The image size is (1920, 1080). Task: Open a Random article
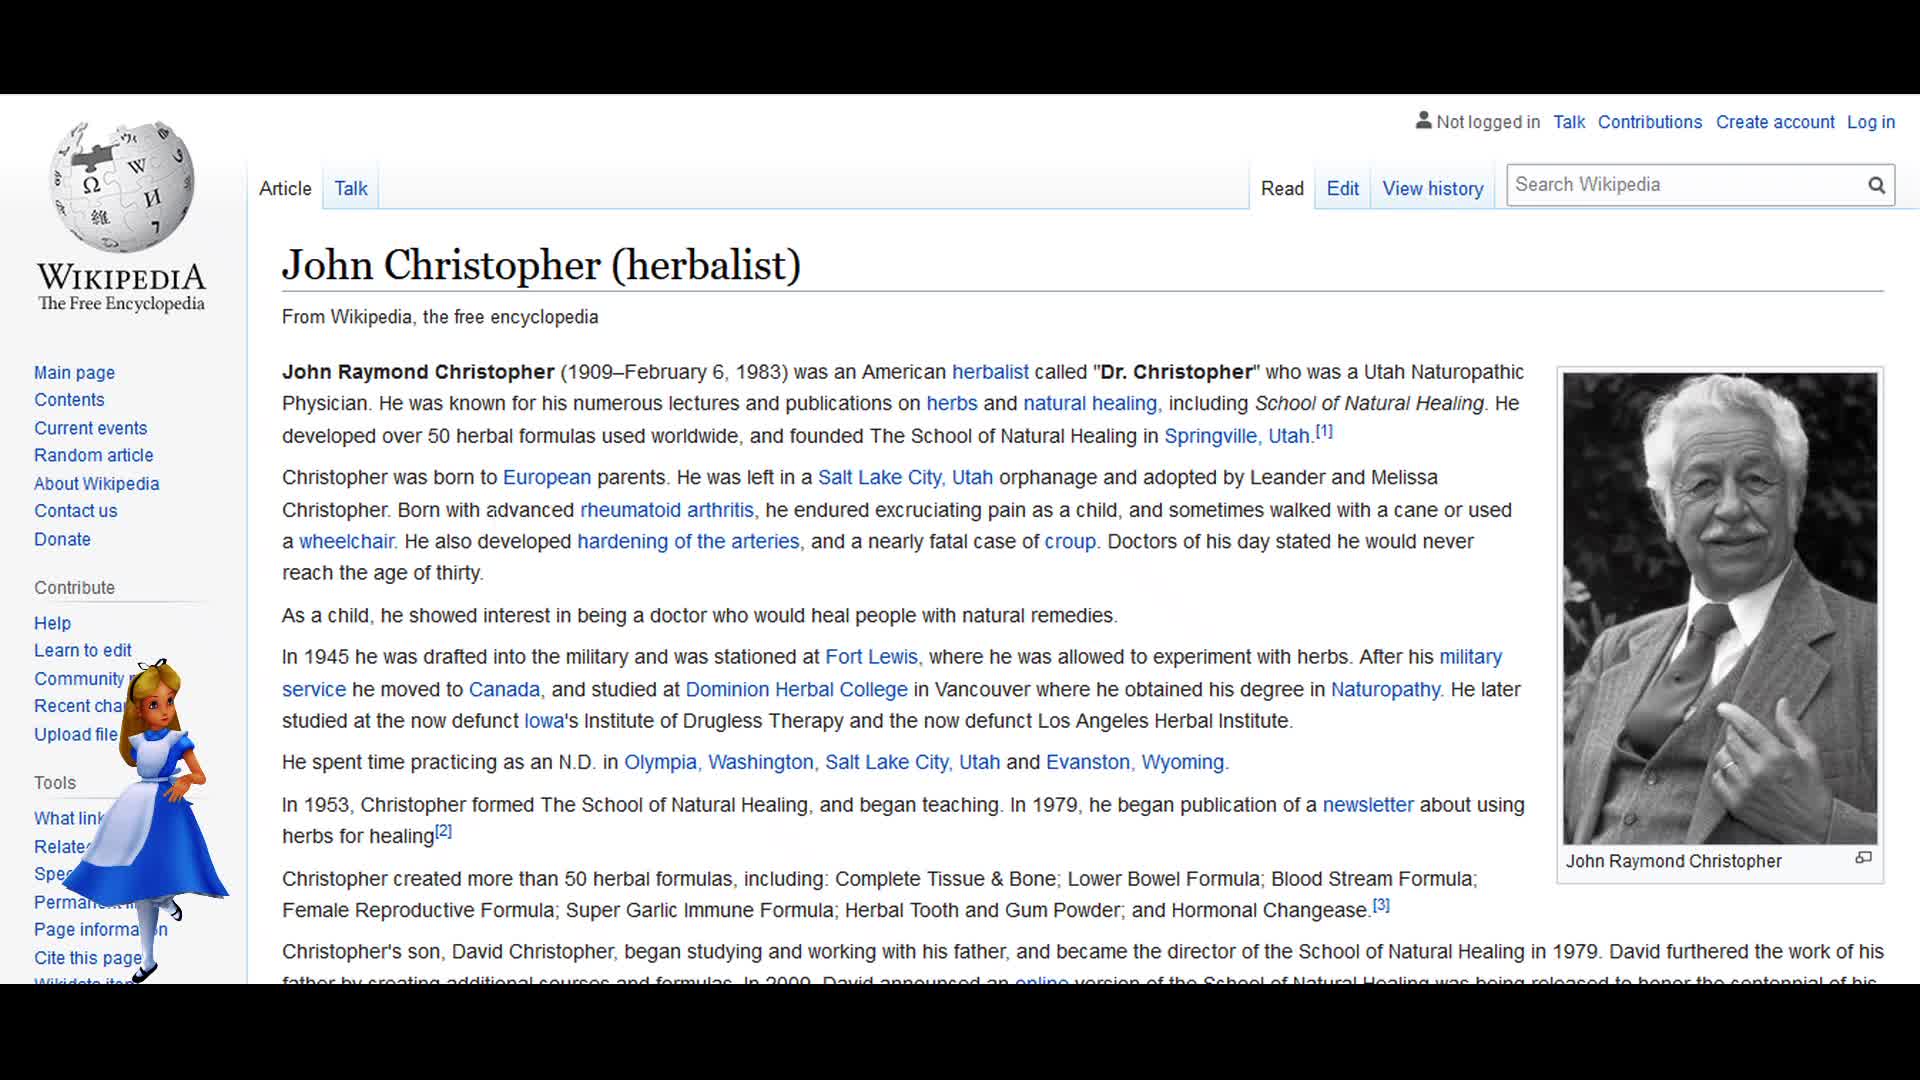coord(93,455)
